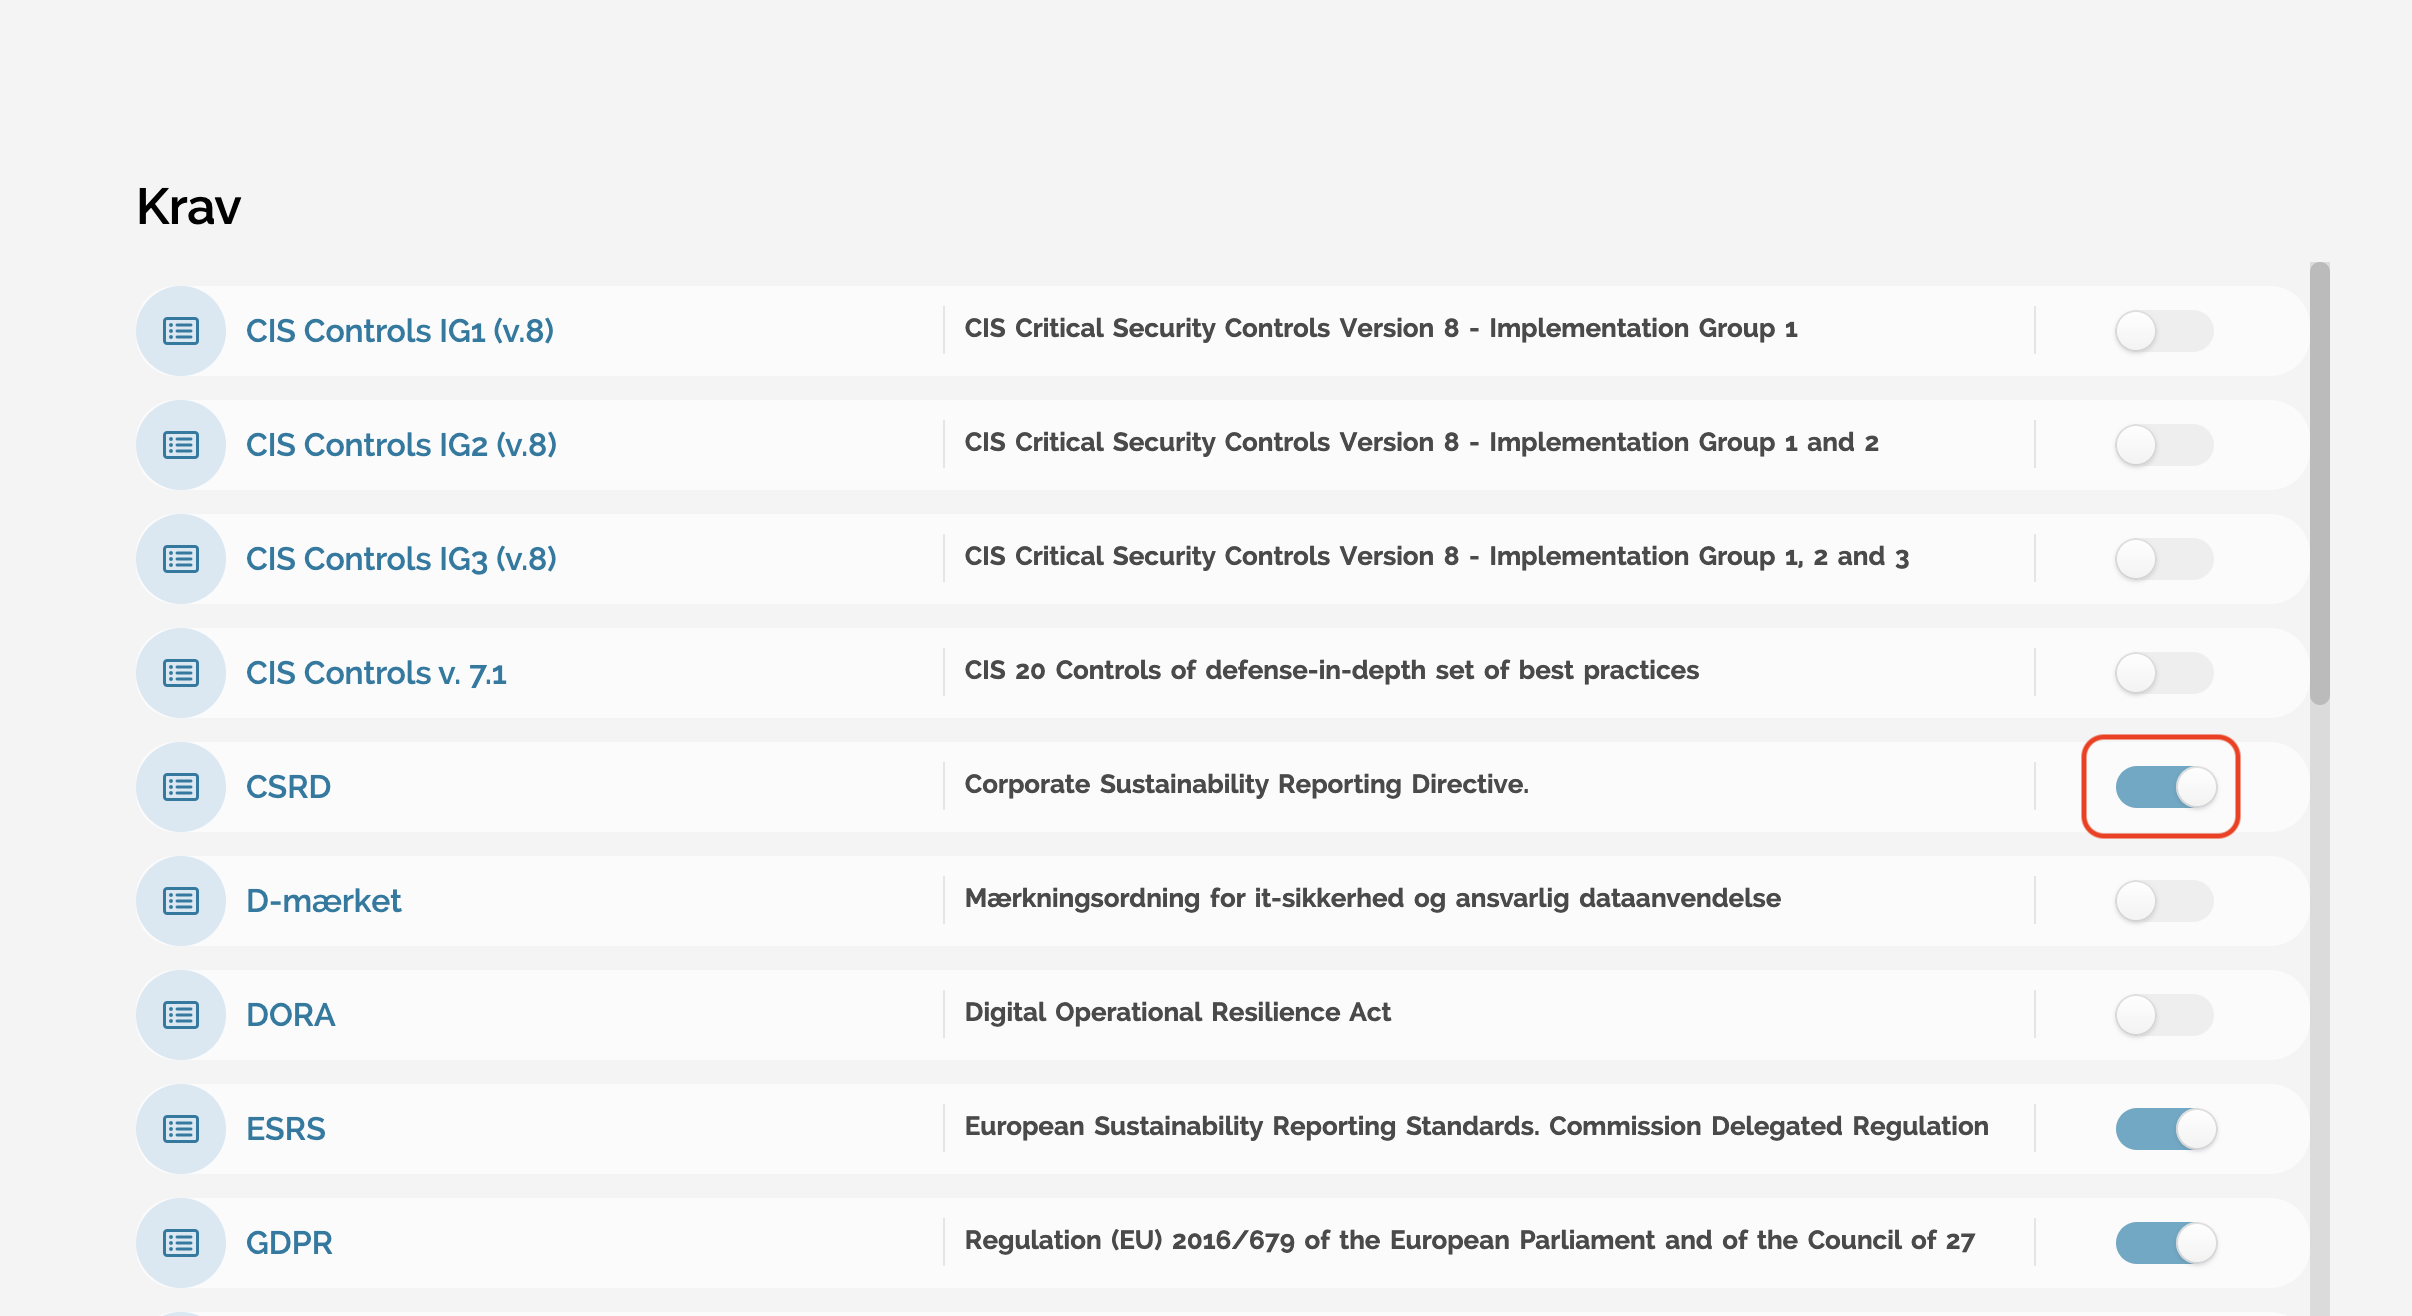Image resolution: width=2412 pixels, height=1316 pixels.
Task: Click the list icon beside CIS Controls IG1
Action: click(181, 331)
